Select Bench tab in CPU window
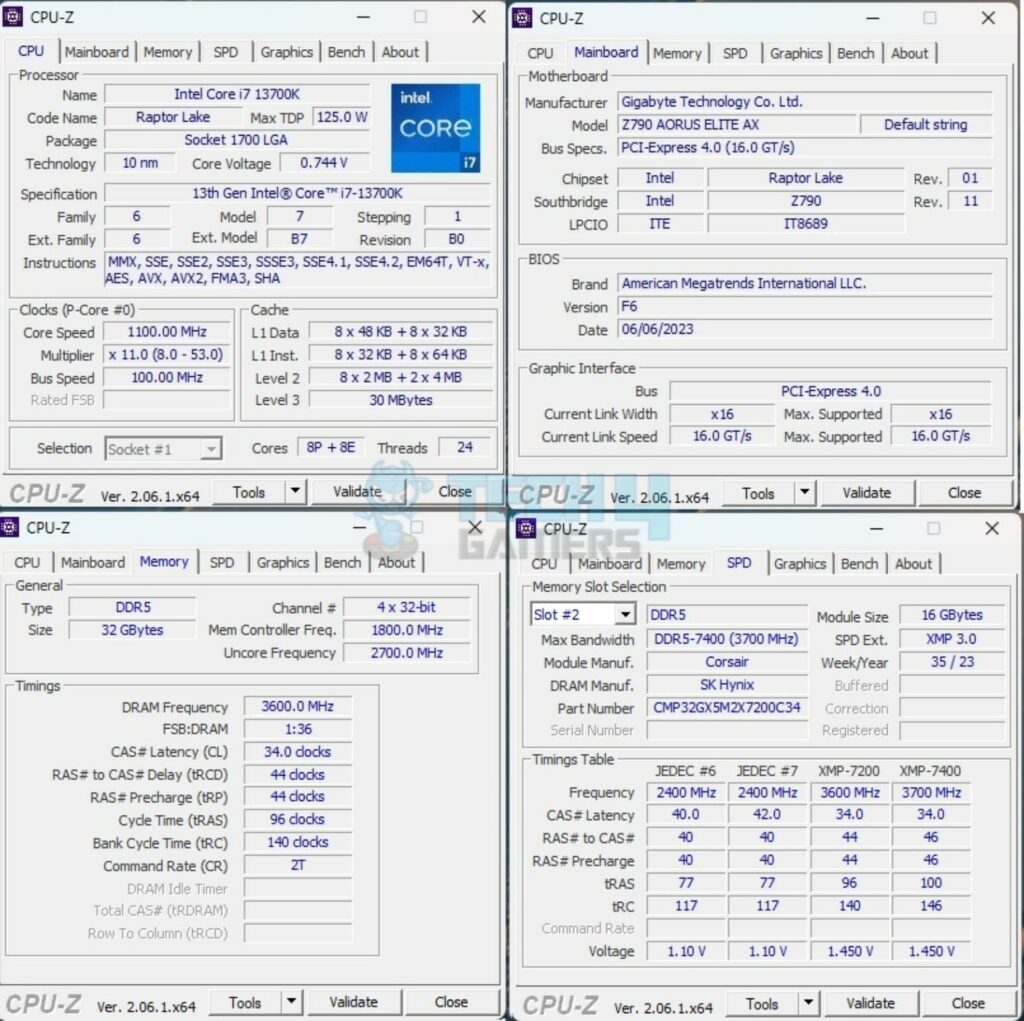This screenshot has height=1021, width=1024. click(x=346, y=52)
